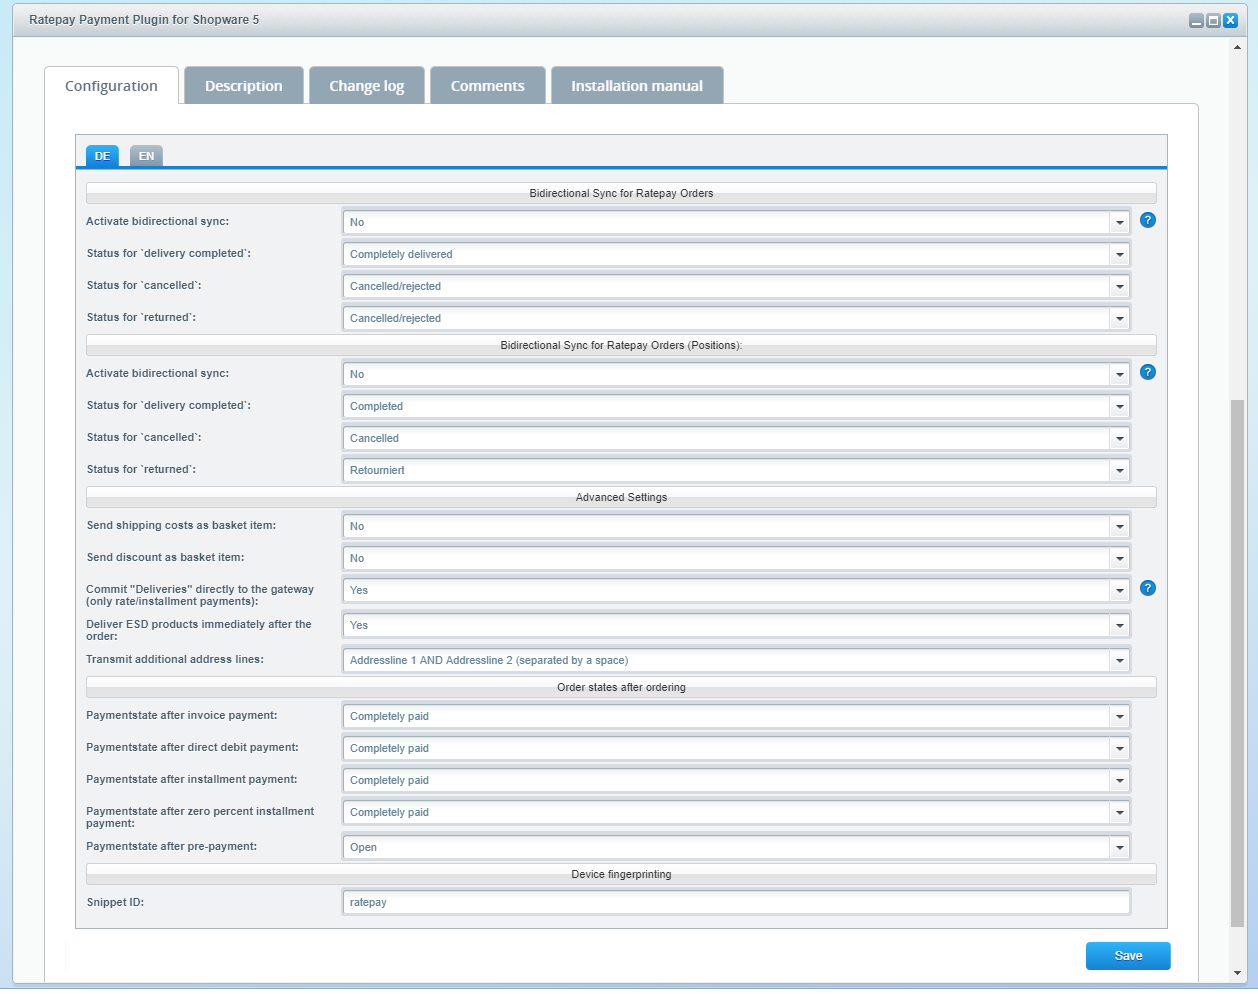1258x994 pixels.
Task: Open the Installation manual tab
Action: (637, 86)
